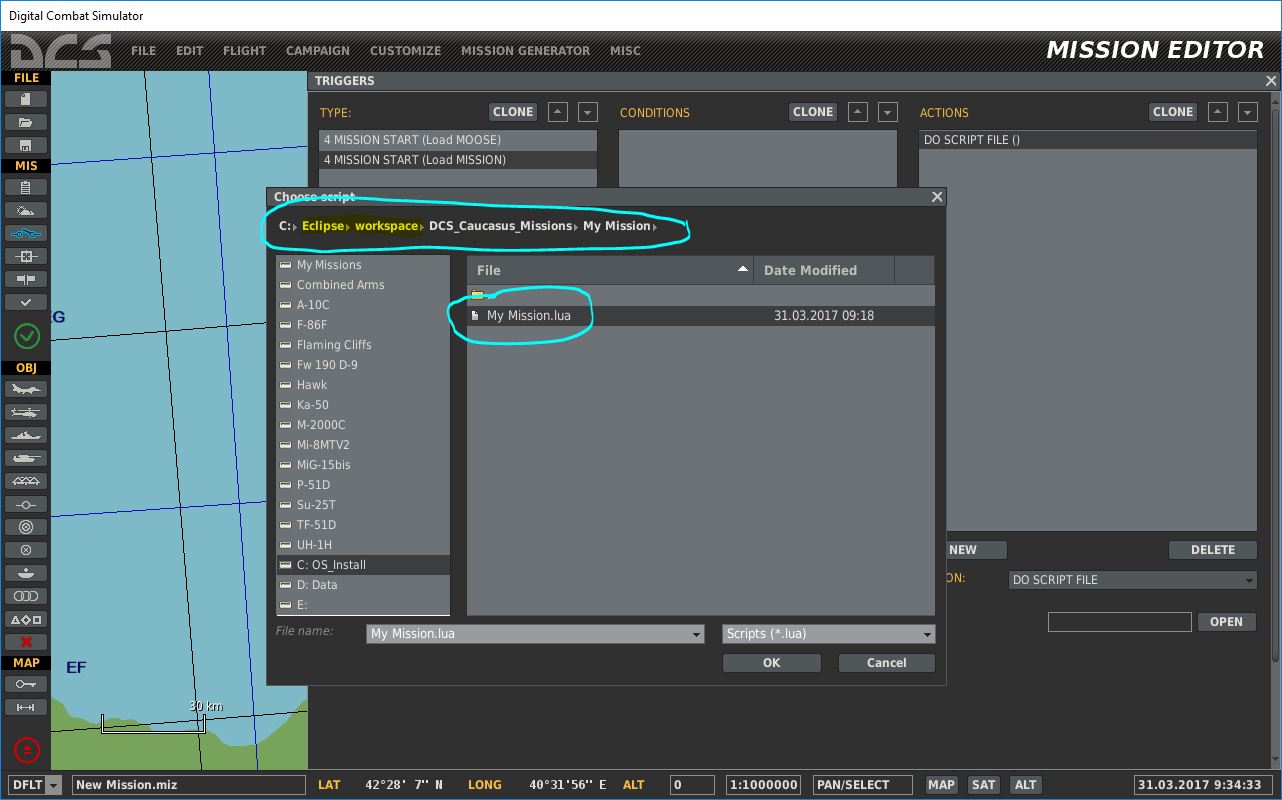Open the CAMPAIGN menu

(x=318, y=50)
